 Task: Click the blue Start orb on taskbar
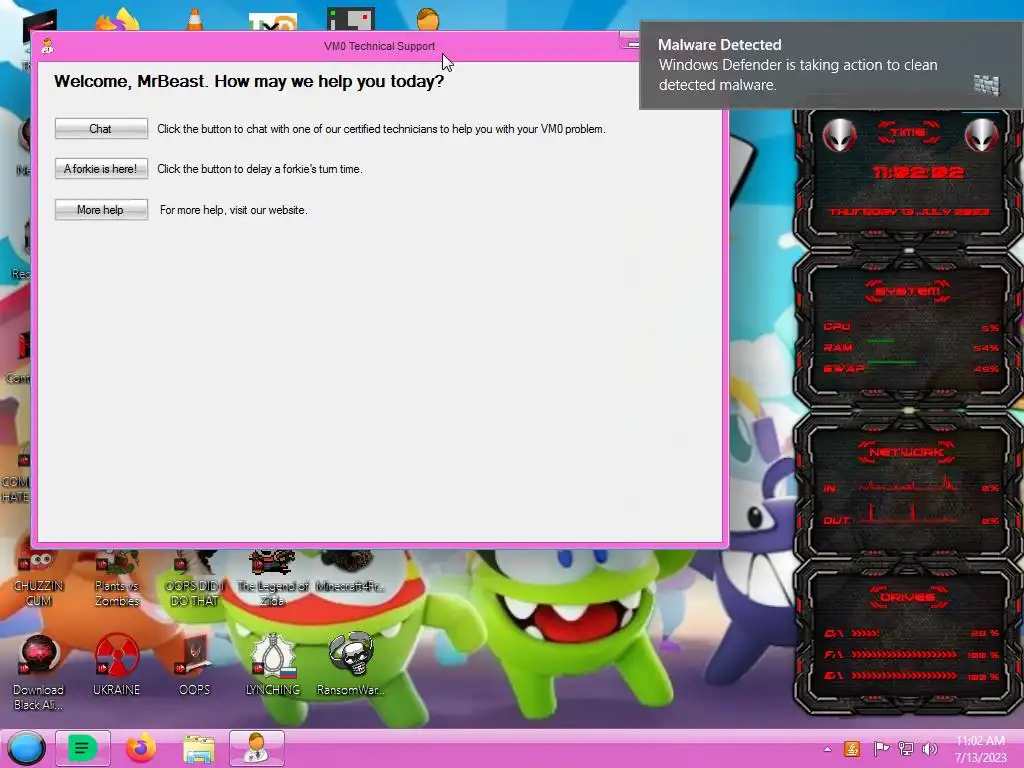(26, 748)
